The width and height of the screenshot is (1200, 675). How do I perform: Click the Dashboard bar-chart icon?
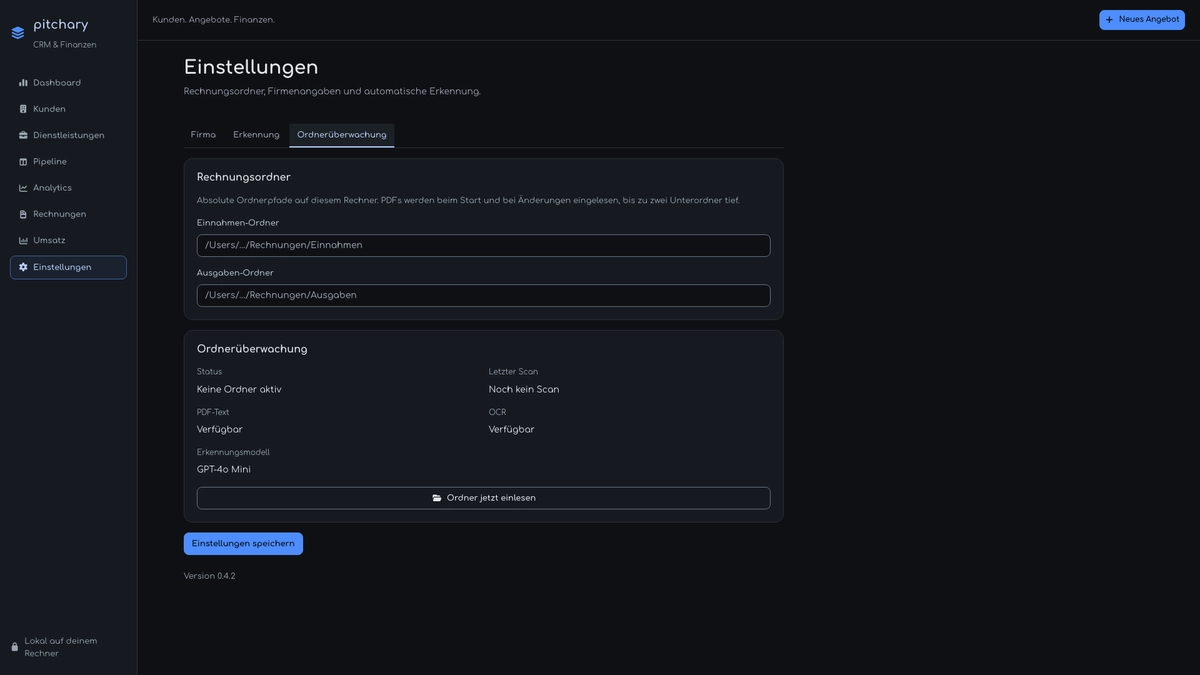(x=23, y=83)
